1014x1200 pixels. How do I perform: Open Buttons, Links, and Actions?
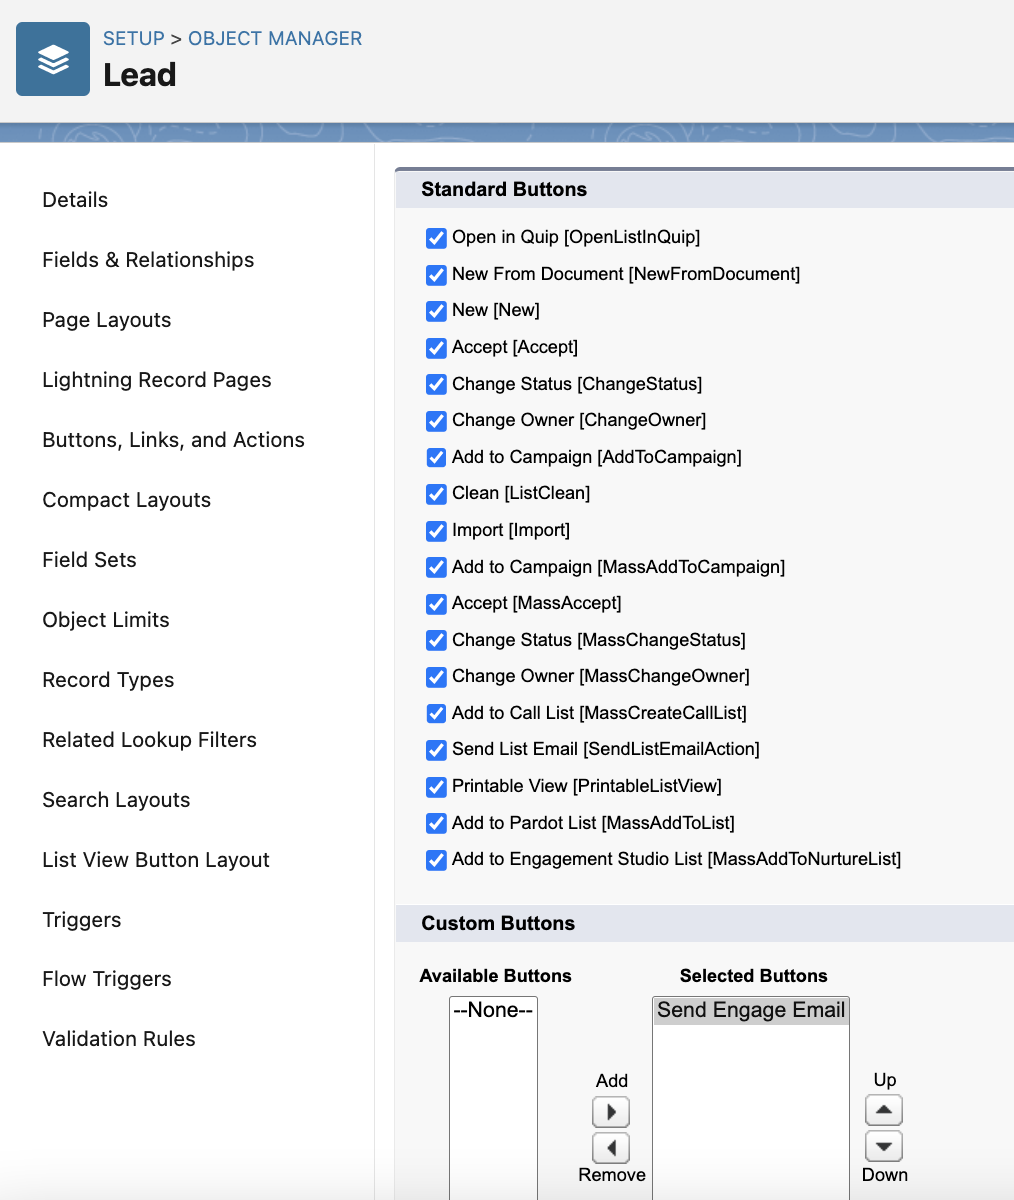(173, 440)
